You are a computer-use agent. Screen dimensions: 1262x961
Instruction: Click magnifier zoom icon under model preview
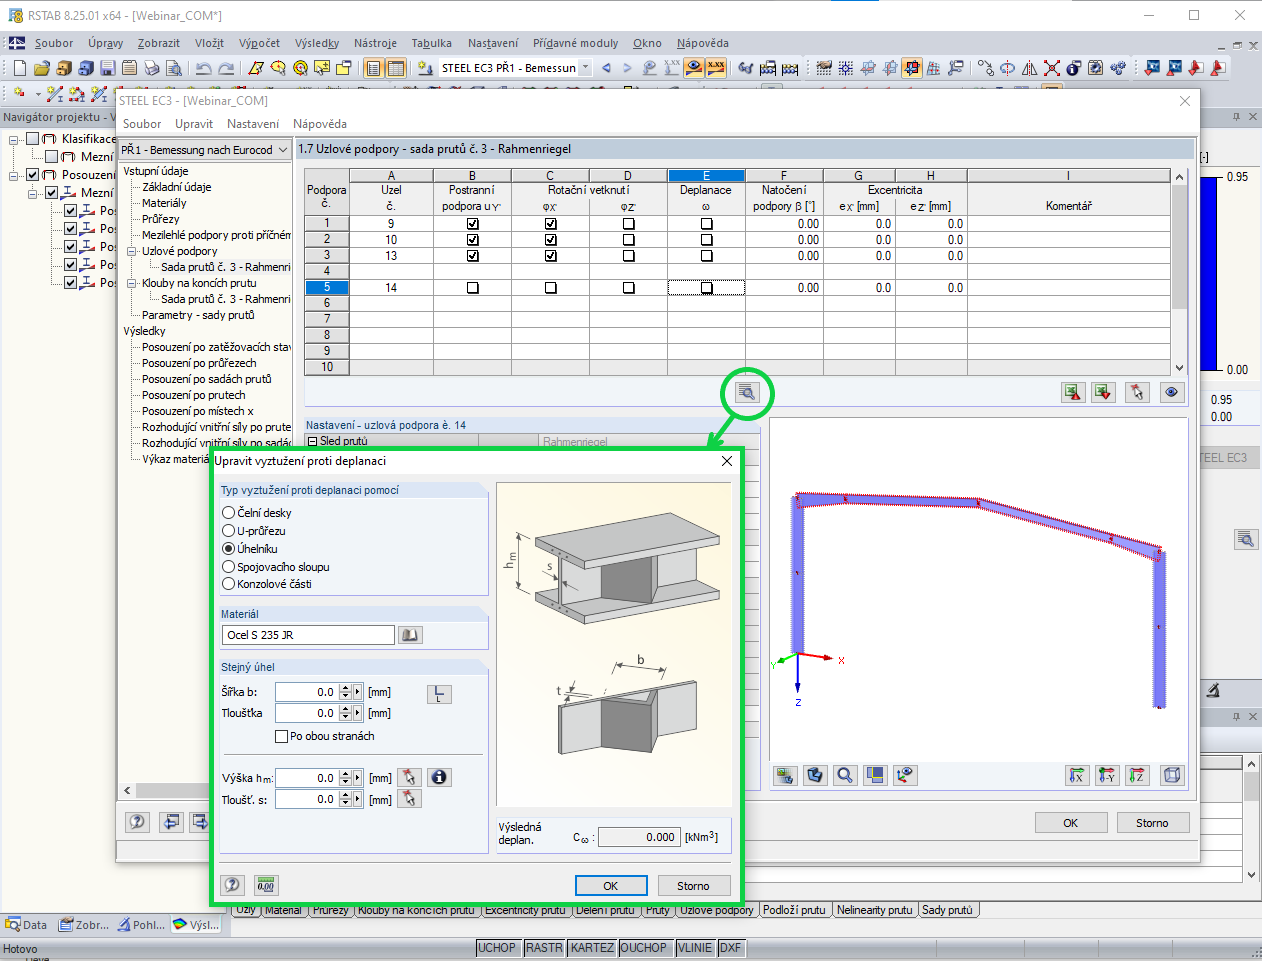click(x=845, y=775)
